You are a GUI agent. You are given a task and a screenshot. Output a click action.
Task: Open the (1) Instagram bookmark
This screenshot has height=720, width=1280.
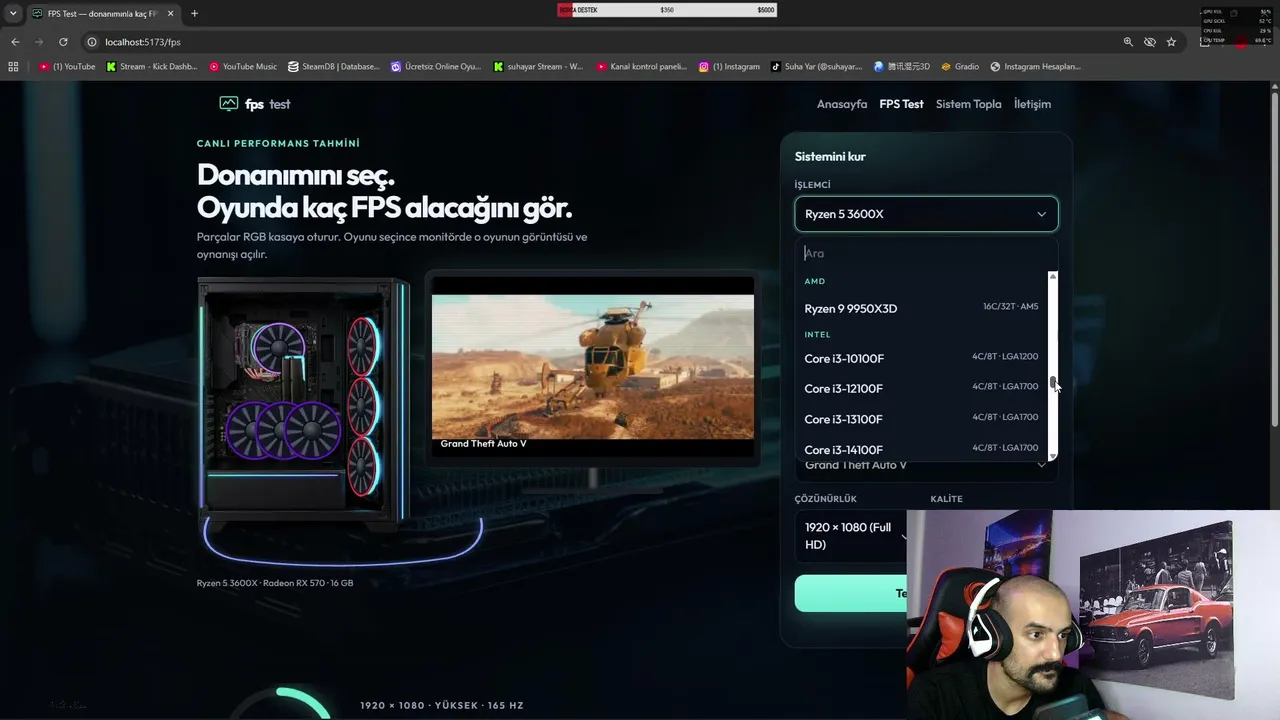tap(730, 67)
